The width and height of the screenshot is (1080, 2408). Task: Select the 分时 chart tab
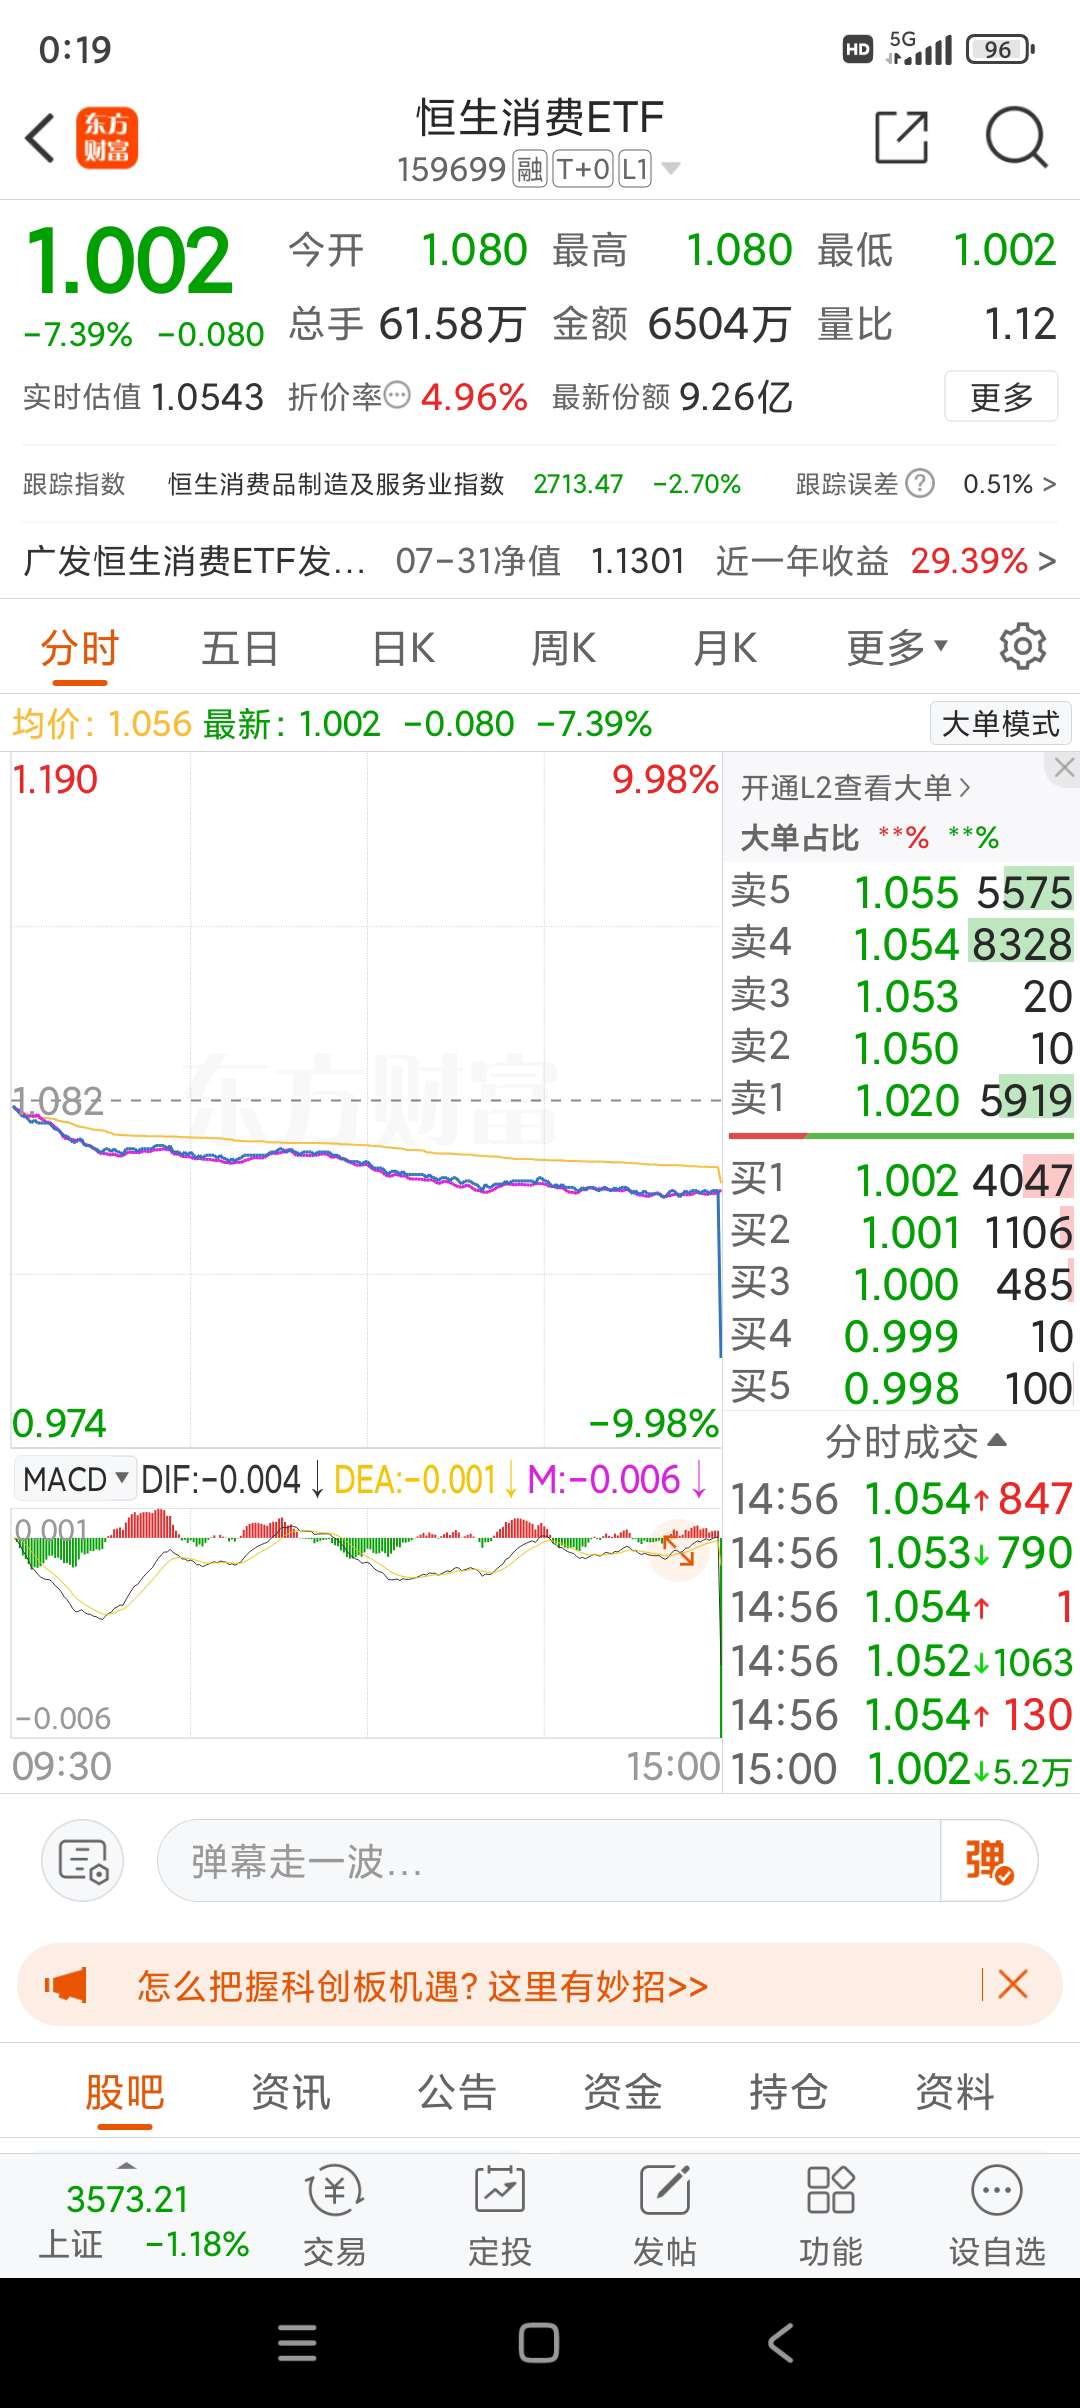coord(80,648)
